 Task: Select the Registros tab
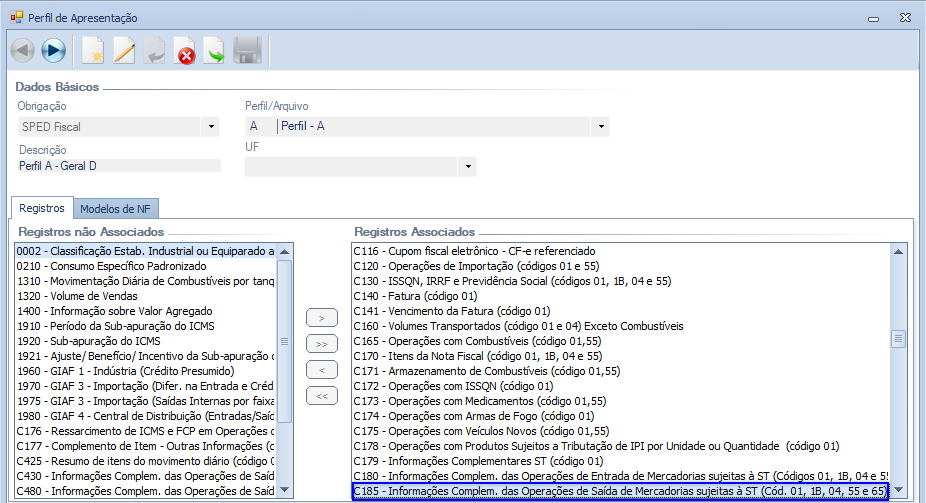(x=41, y=209)
